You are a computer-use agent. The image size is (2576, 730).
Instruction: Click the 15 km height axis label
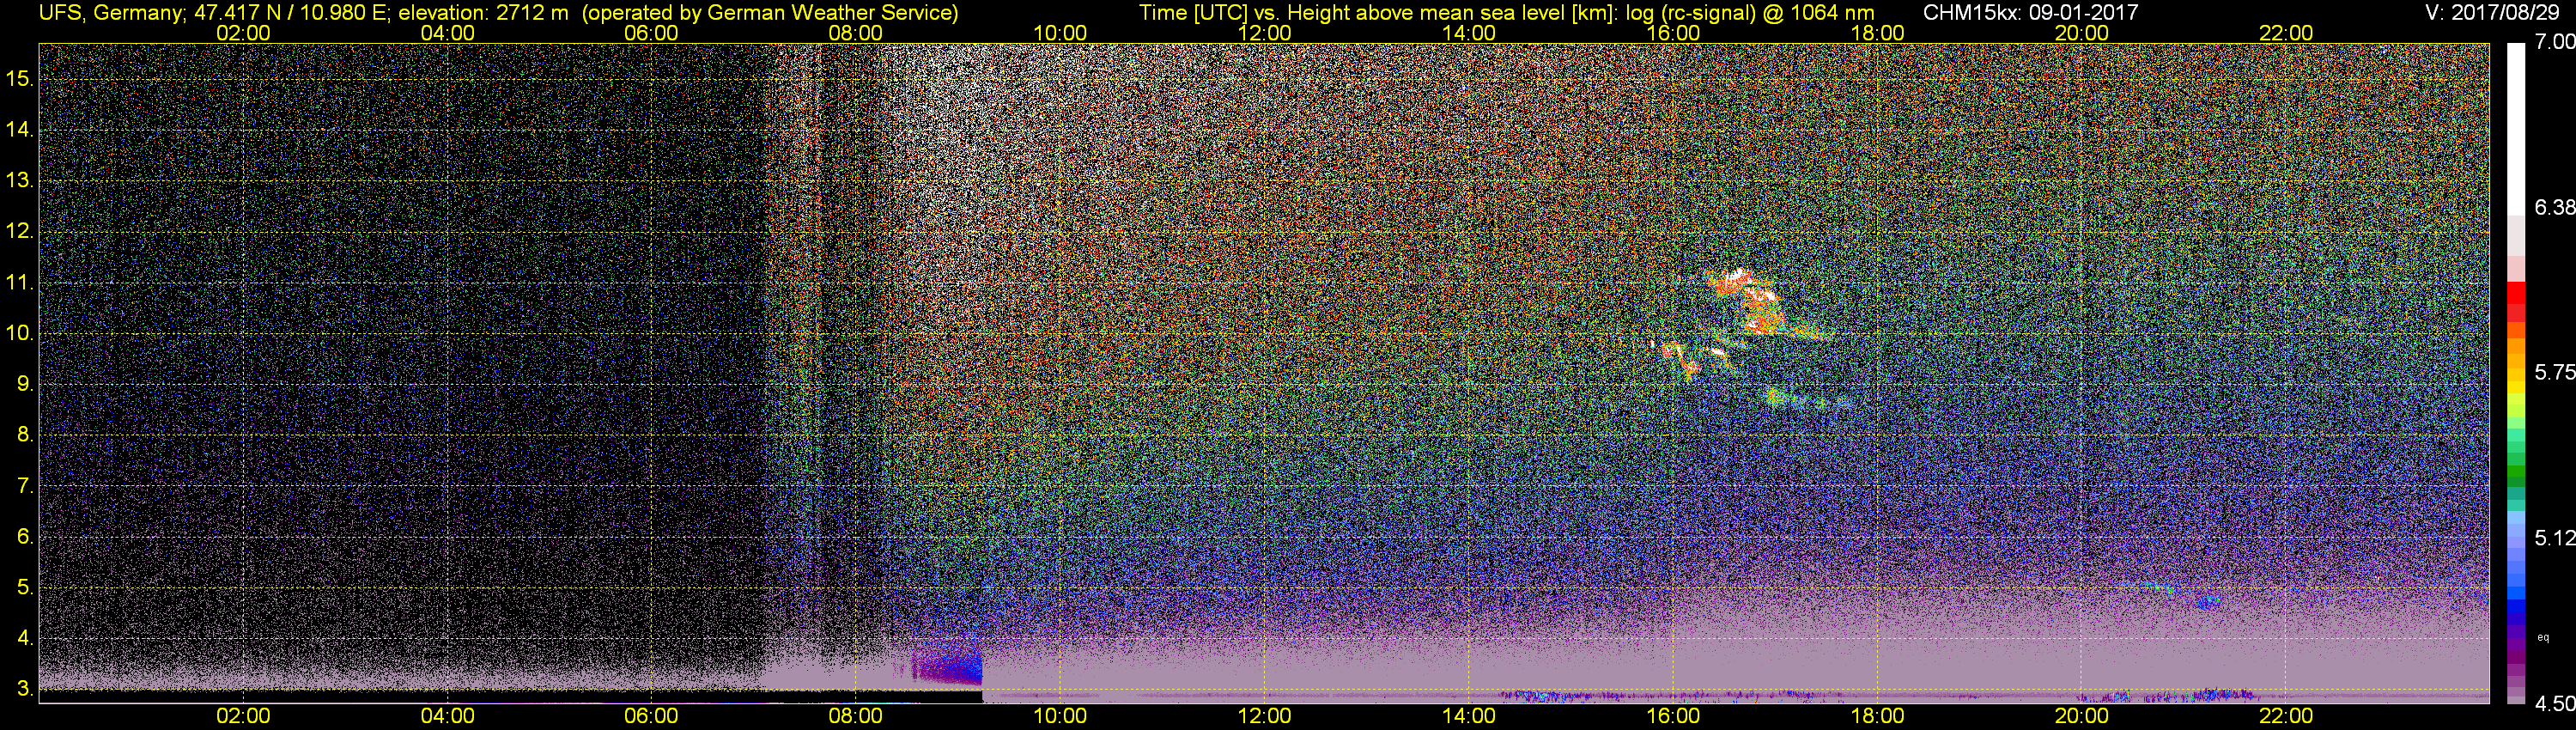click(19, 78)
